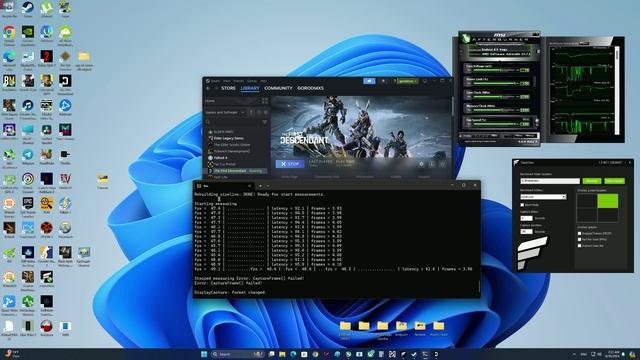The height and width of the screenshot is (360, 640).
Task: Open Steam menu in Steam window
Action: click(215, 81)
